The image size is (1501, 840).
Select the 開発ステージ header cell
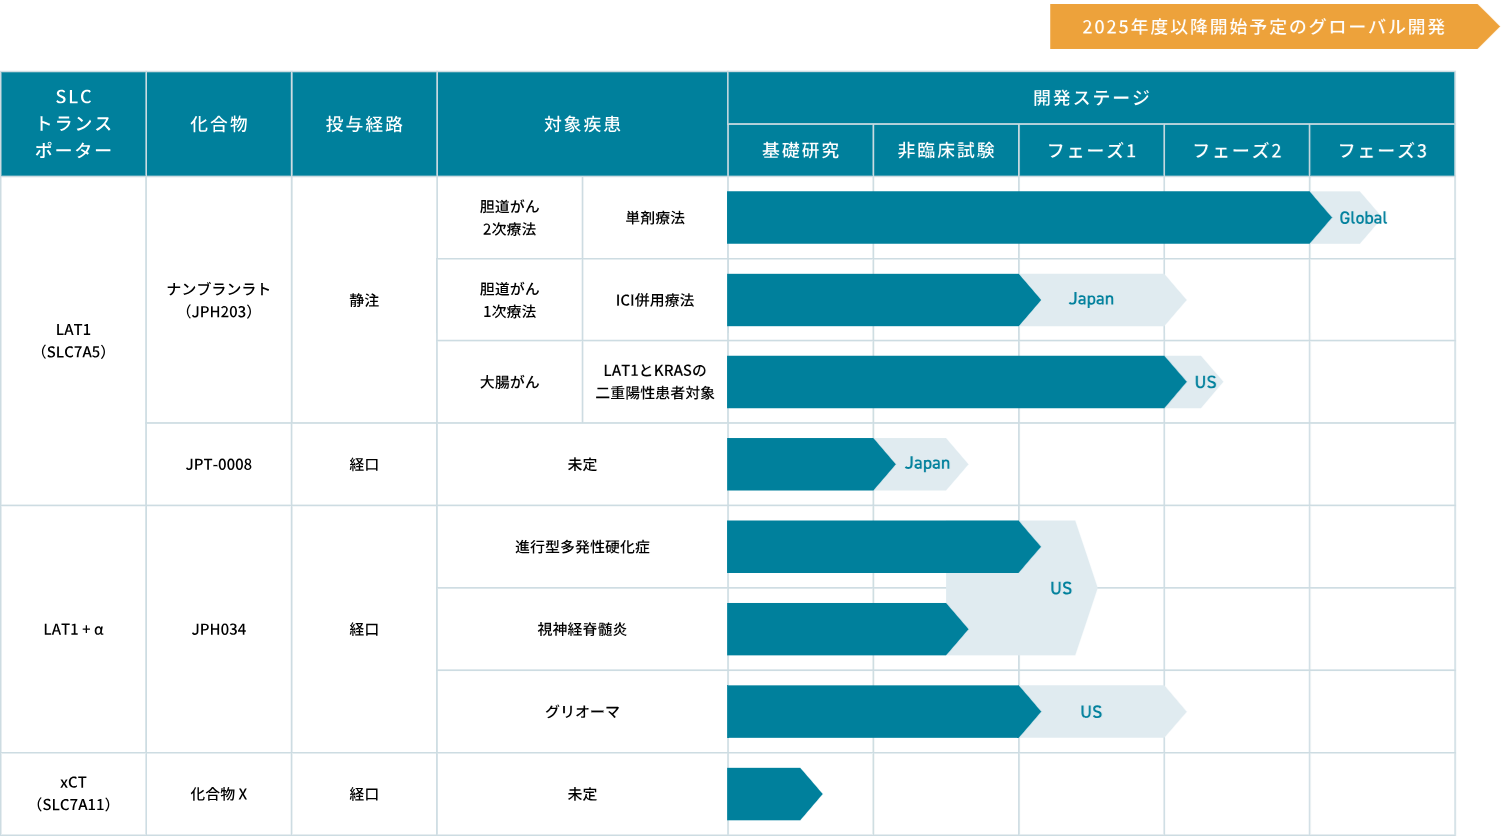1091,98
